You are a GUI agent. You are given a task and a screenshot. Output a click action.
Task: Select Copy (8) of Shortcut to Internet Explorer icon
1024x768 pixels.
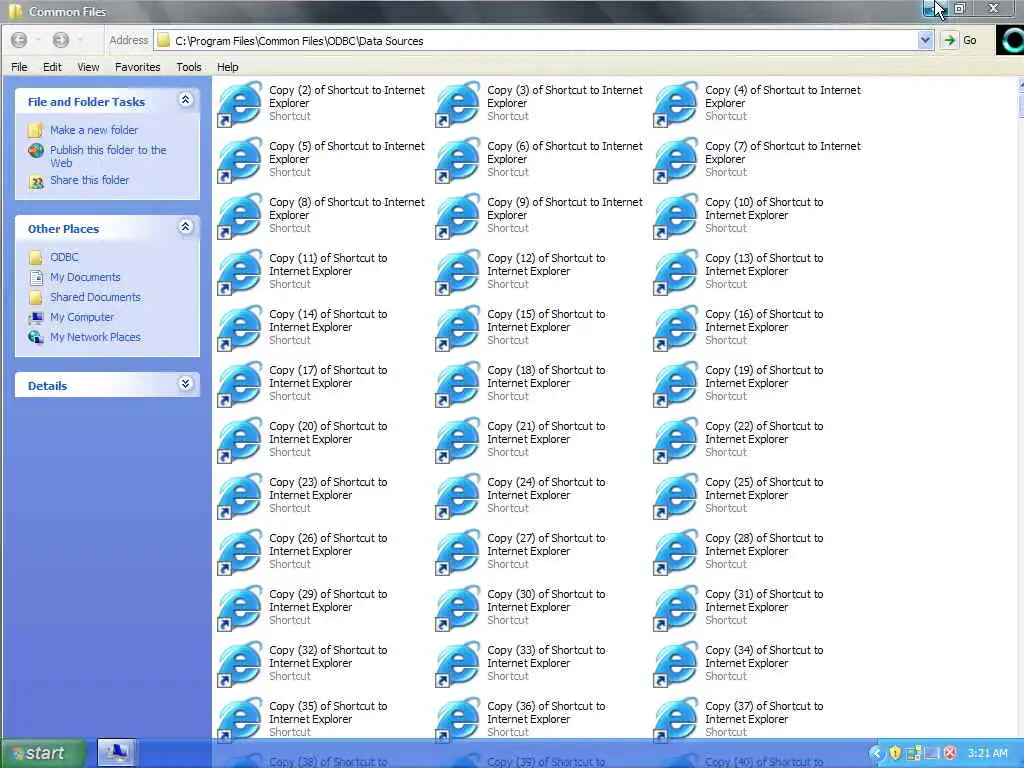coord(240,216)
